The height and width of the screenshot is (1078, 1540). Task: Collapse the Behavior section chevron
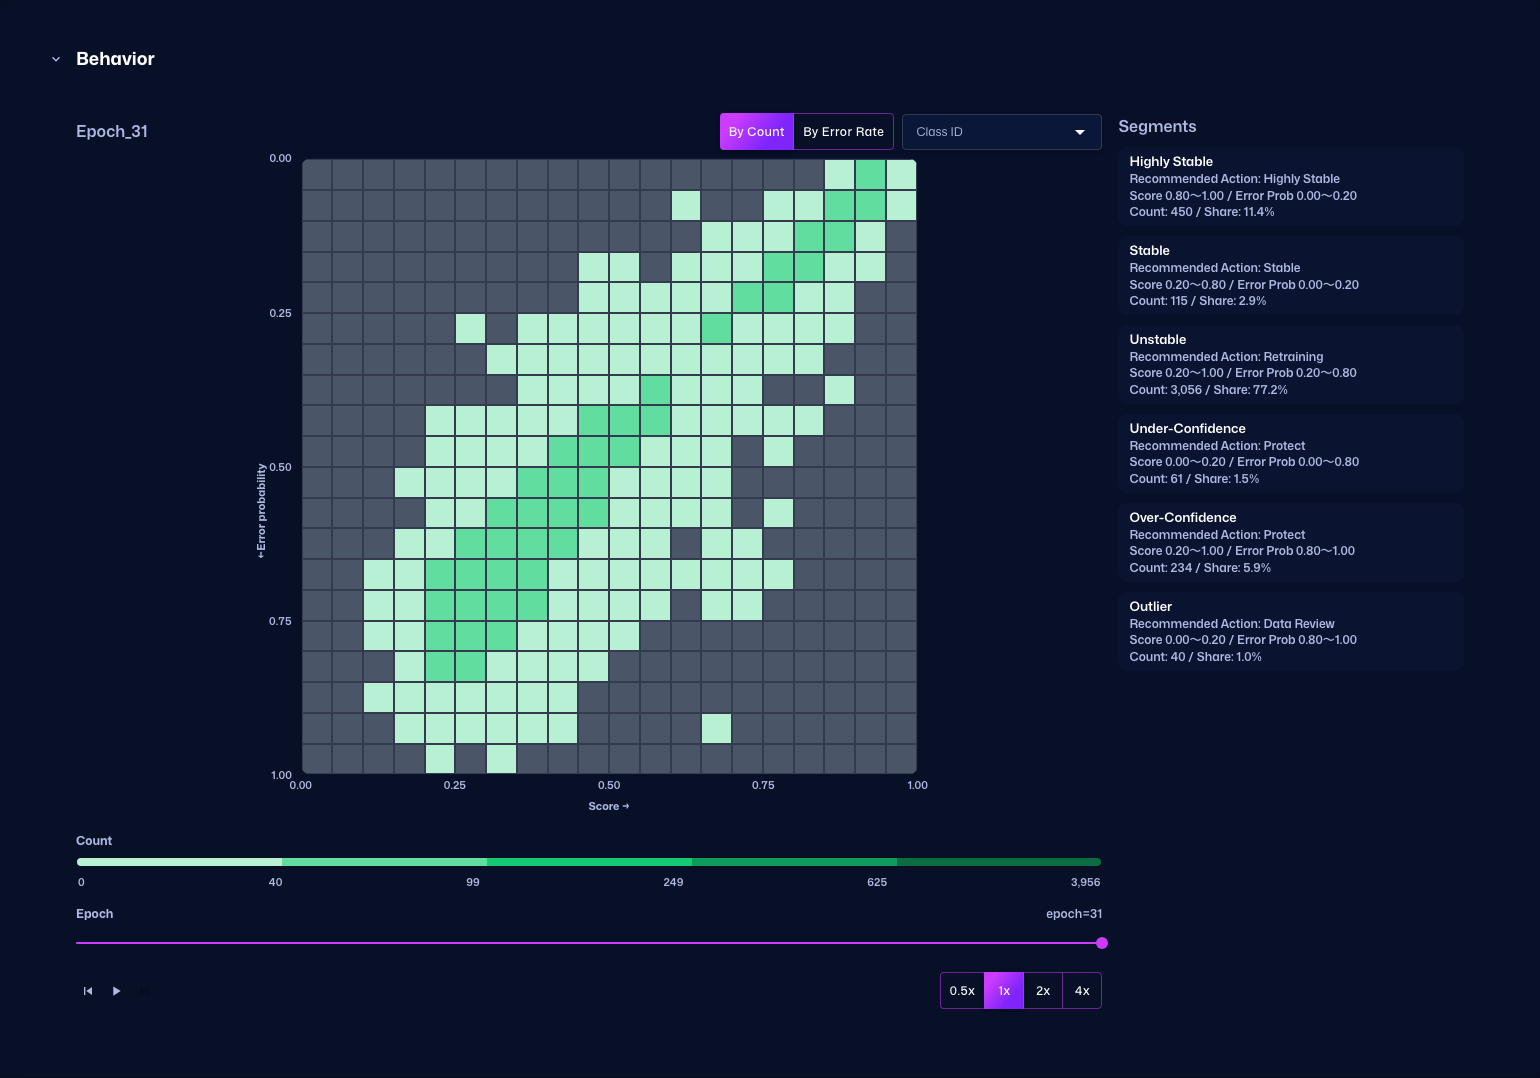point(56,60)
